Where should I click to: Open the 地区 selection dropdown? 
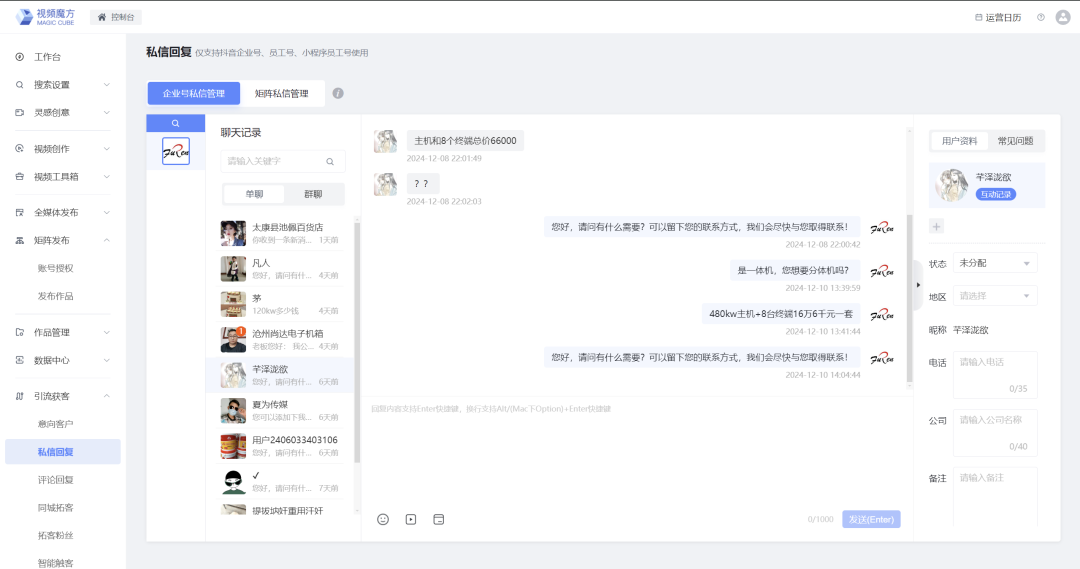[x=994, y=296]
